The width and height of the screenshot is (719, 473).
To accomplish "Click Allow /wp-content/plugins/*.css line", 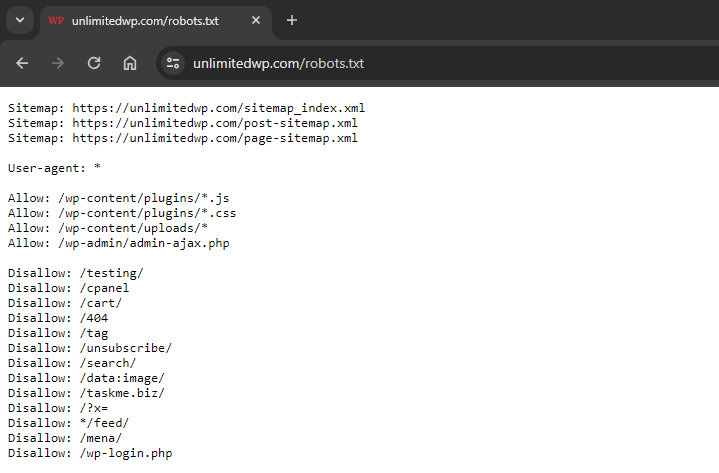I will click(122, 213).
